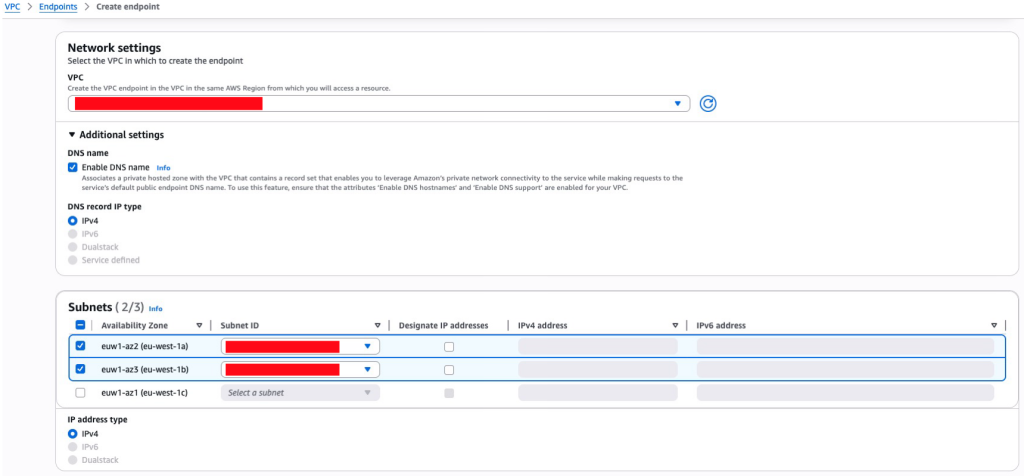The width and height of the screenshot is (1024, 476).
Task: Click Info link beside Subnets heading
Action: click(155, 309)
